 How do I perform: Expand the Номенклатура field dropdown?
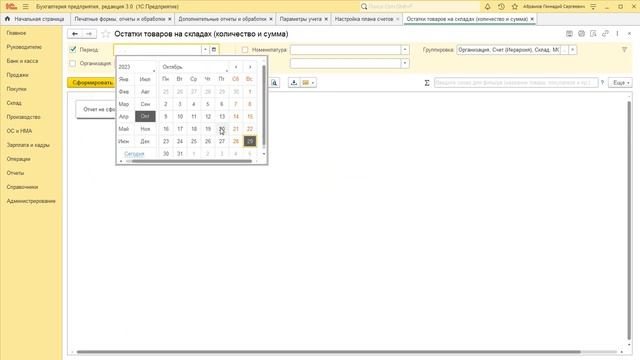click(405, 50)
